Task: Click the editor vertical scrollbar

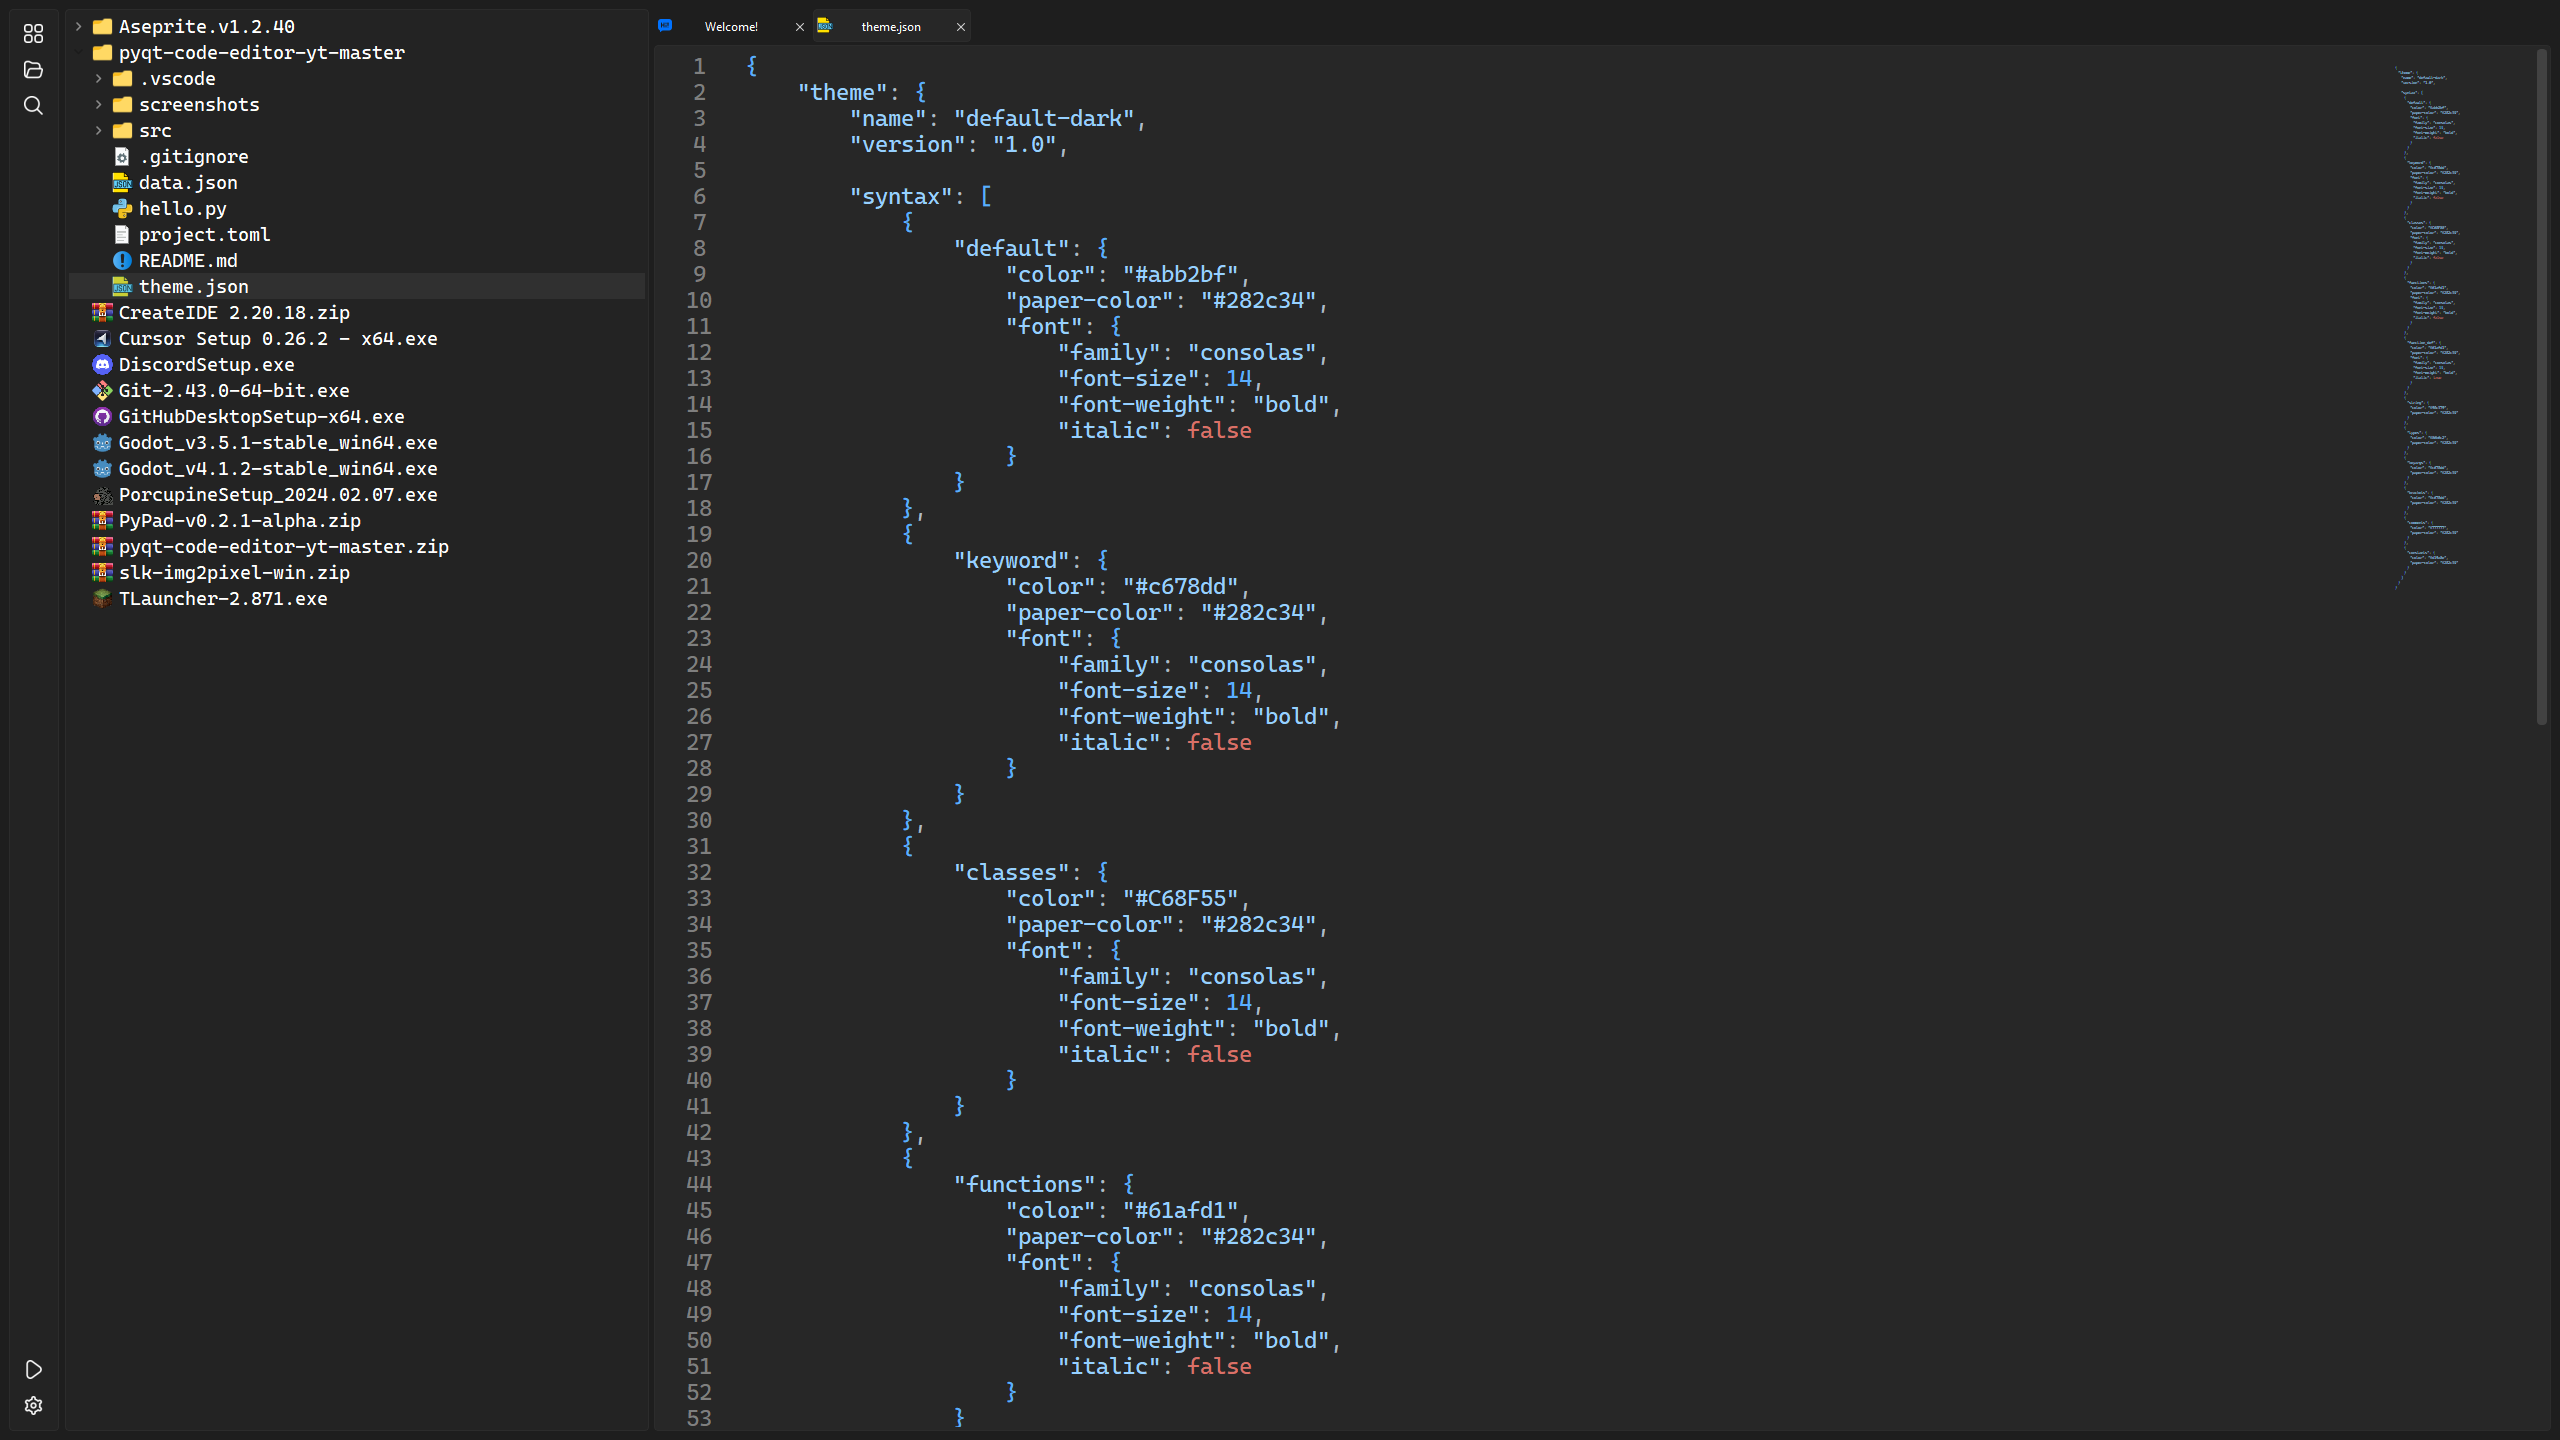Action: (x=2541, y=388)
